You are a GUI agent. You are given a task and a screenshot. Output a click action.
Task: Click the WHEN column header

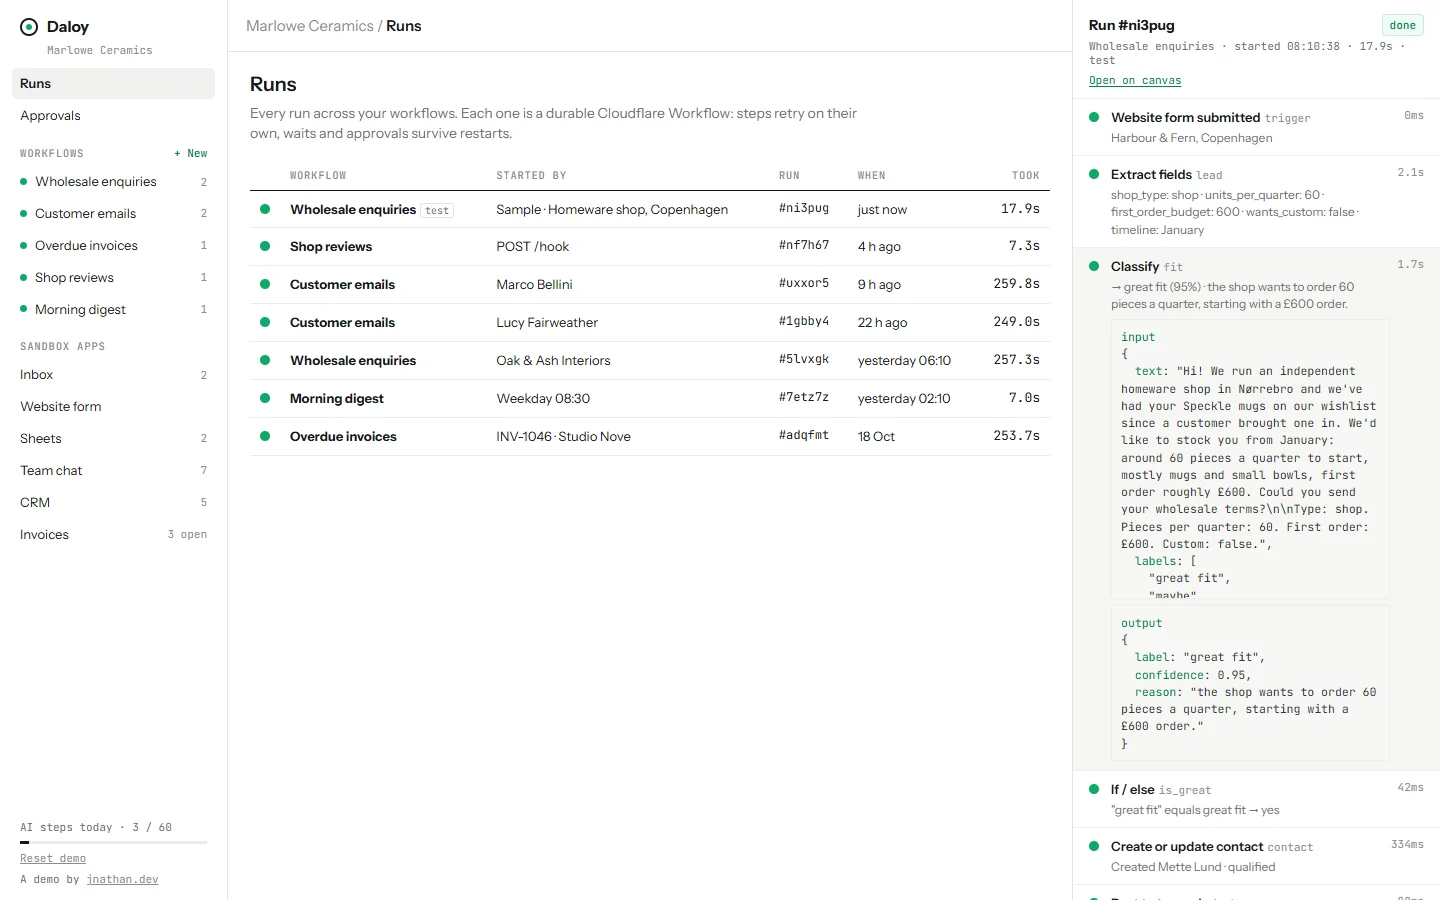[x=872, y=176]
